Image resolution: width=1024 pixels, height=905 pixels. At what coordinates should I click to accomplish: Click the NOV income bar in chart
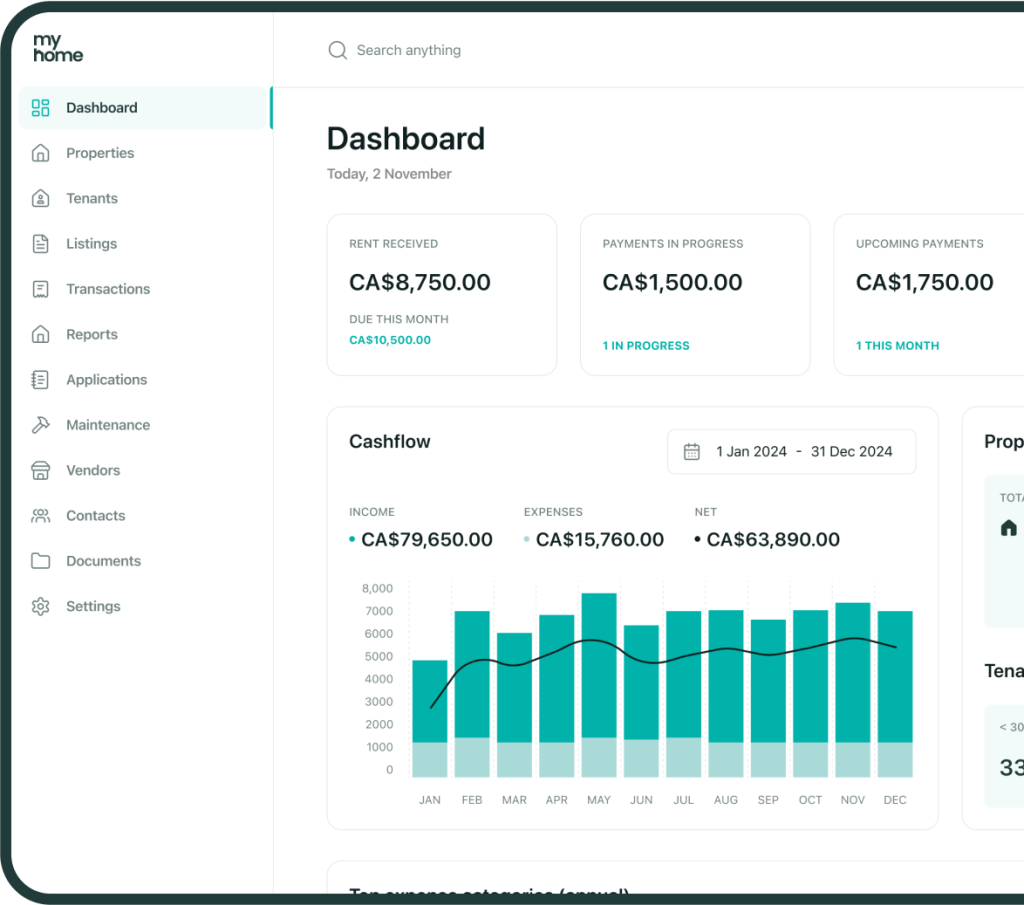853,673
